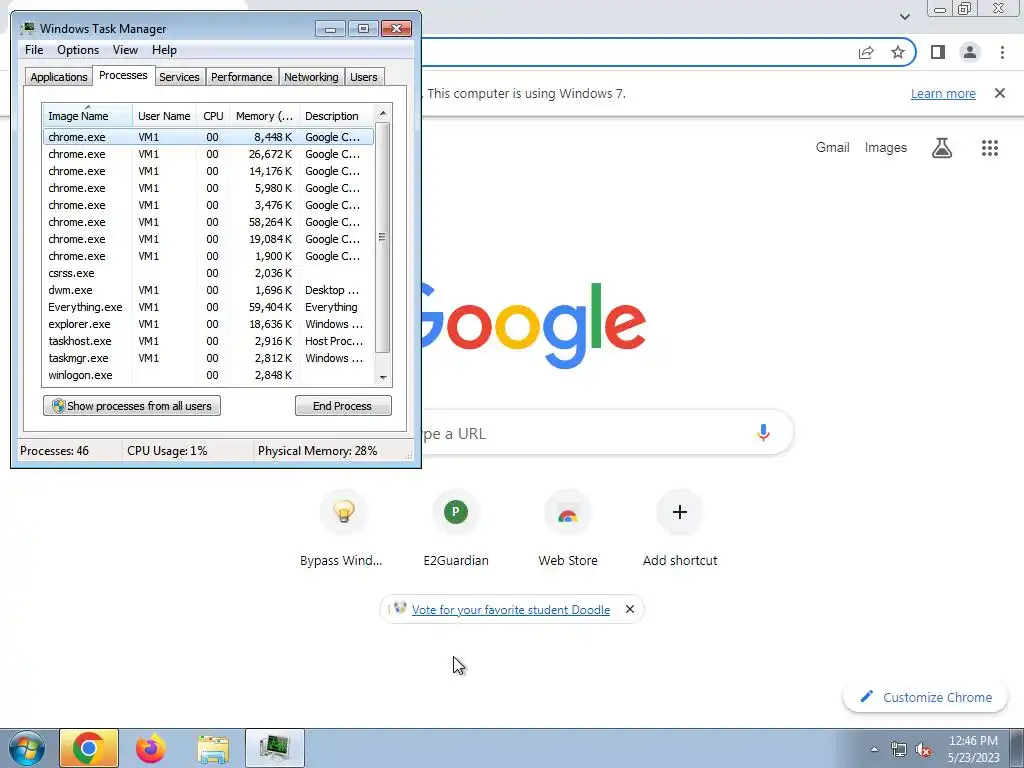The height and width of the screenshot is (768, 1024).
Task: Select the winlogon.exe process
Action: click(209, 375)
